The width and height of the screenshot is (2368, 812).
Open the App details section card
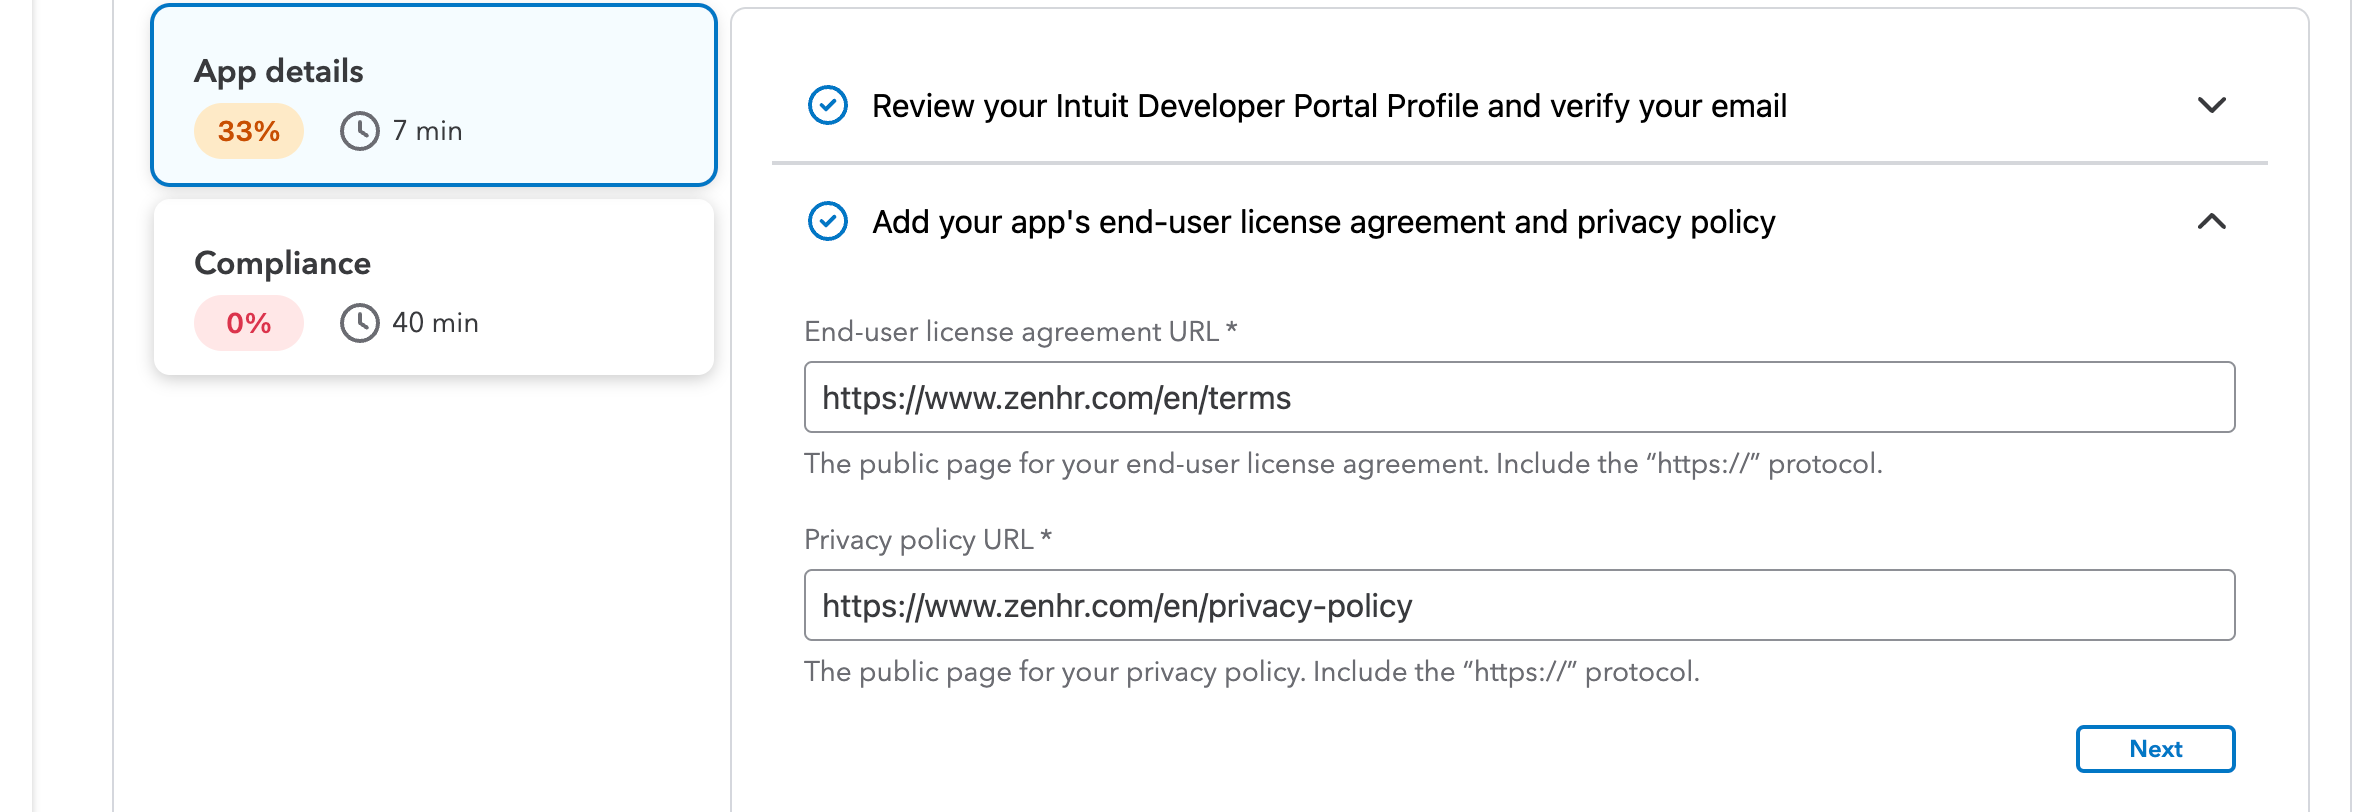pos(434,95)
